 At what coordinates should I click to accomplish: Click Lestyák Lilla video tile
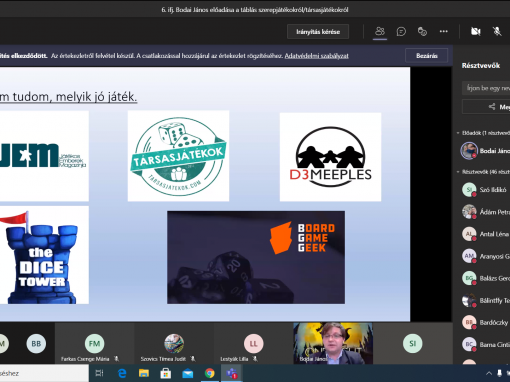pyautogui.click(x=253, y=343)
